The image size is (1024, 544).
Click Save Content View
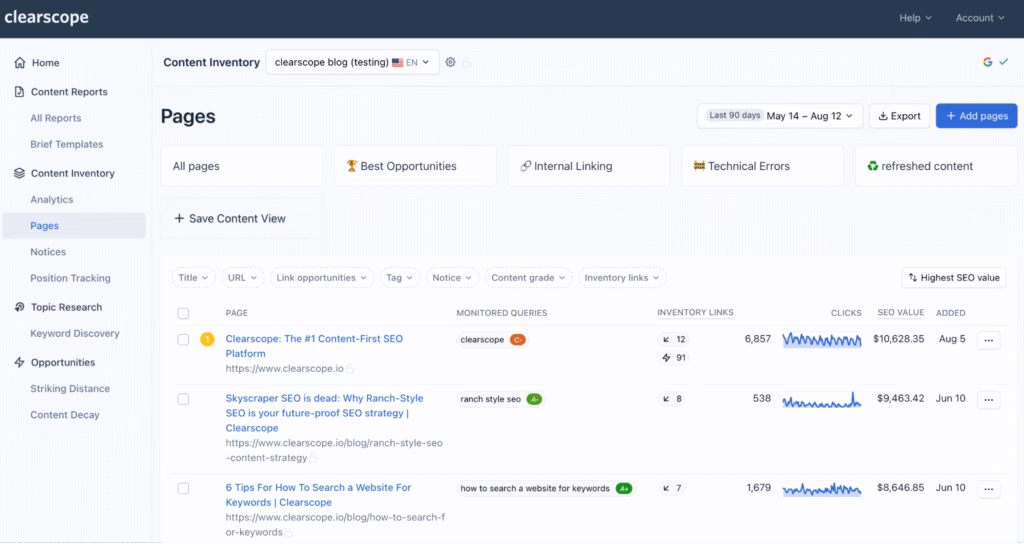230,218
